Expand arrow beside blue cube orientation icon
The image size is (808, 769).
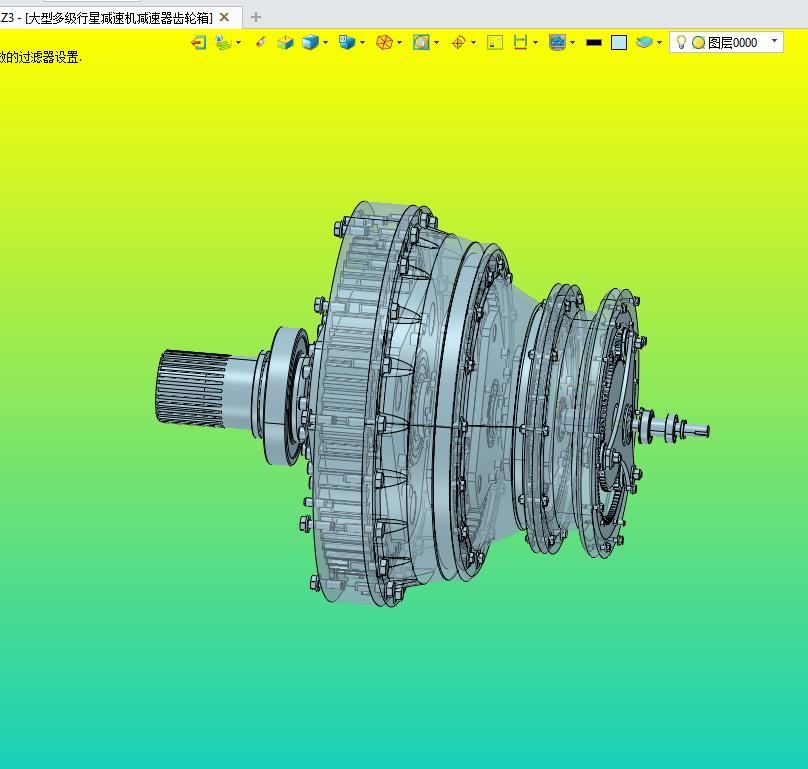click(x=363, y=43)
